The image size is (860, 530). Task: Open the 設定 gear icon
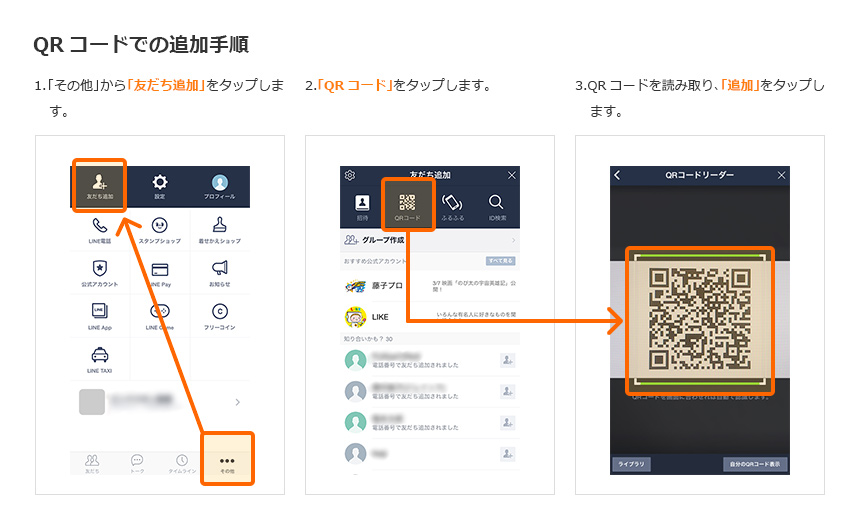click(160, 185)
